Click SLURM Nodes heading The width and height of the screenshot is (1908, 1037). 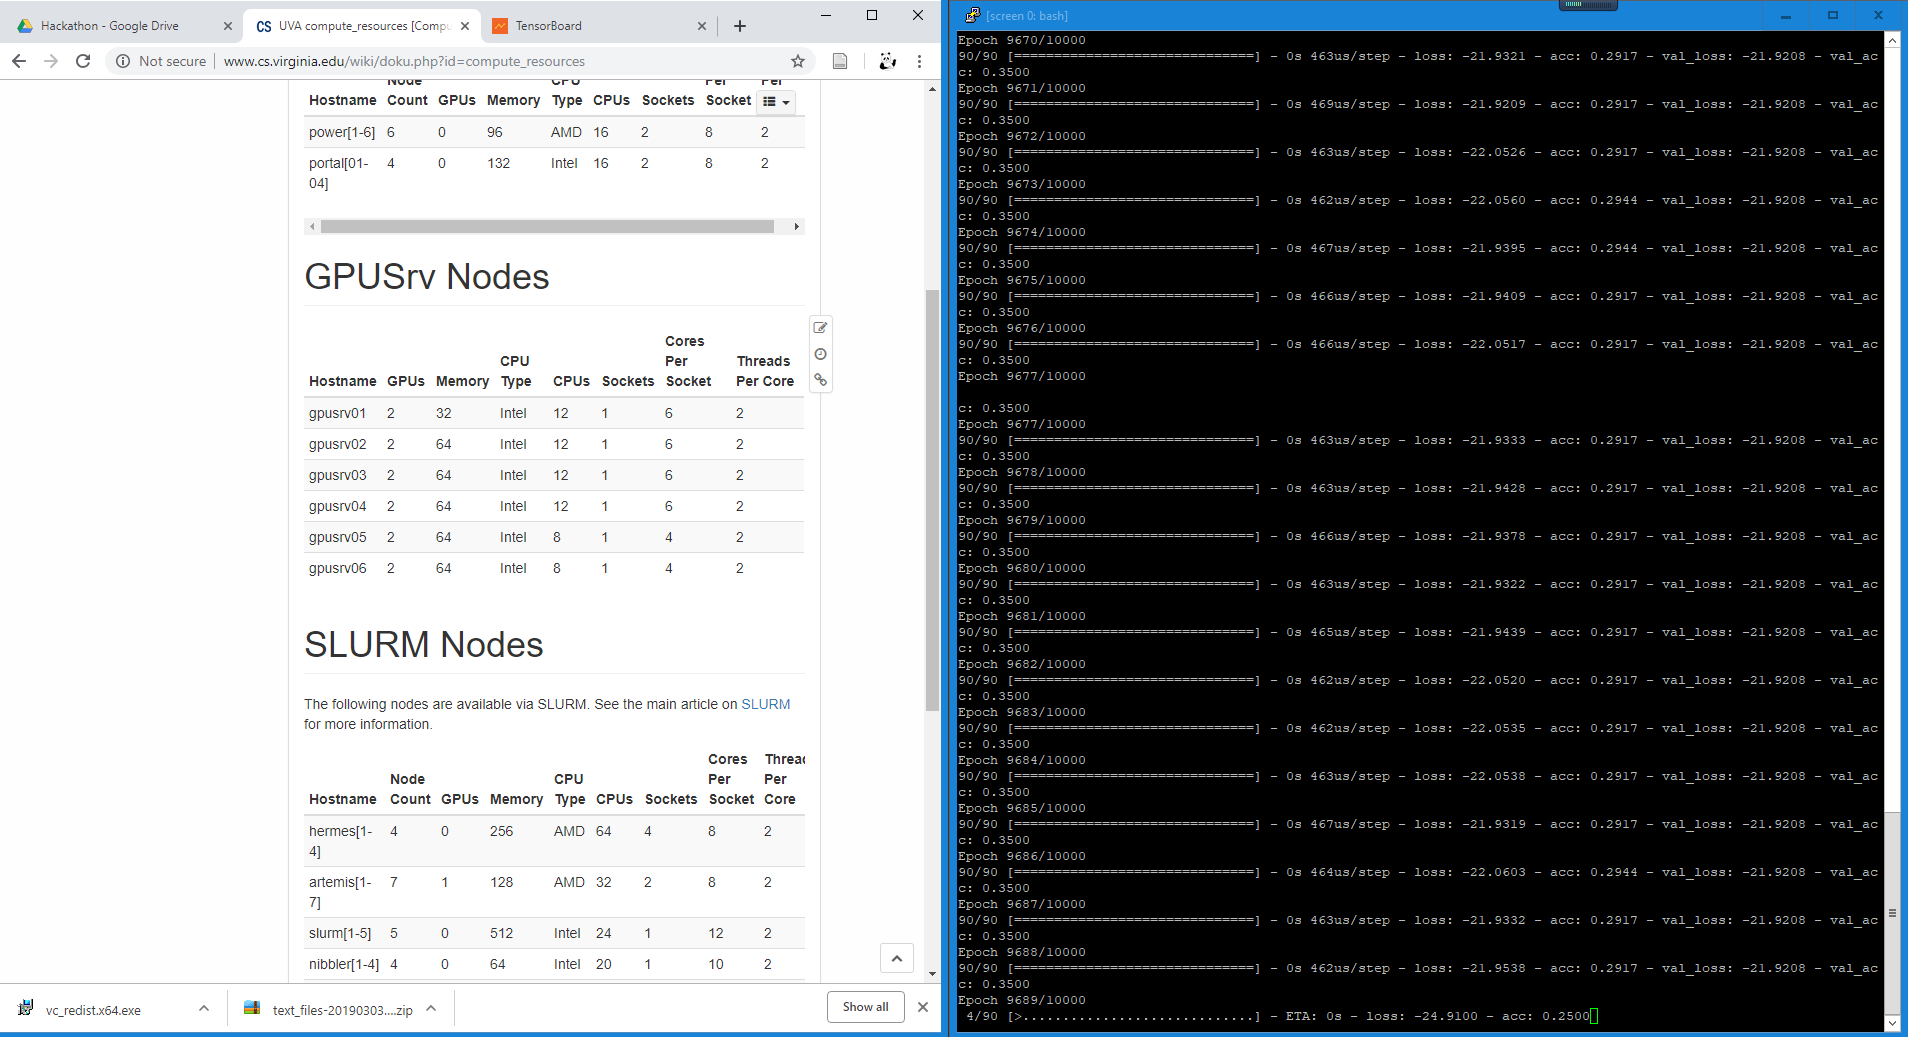(x=424, y=645)
